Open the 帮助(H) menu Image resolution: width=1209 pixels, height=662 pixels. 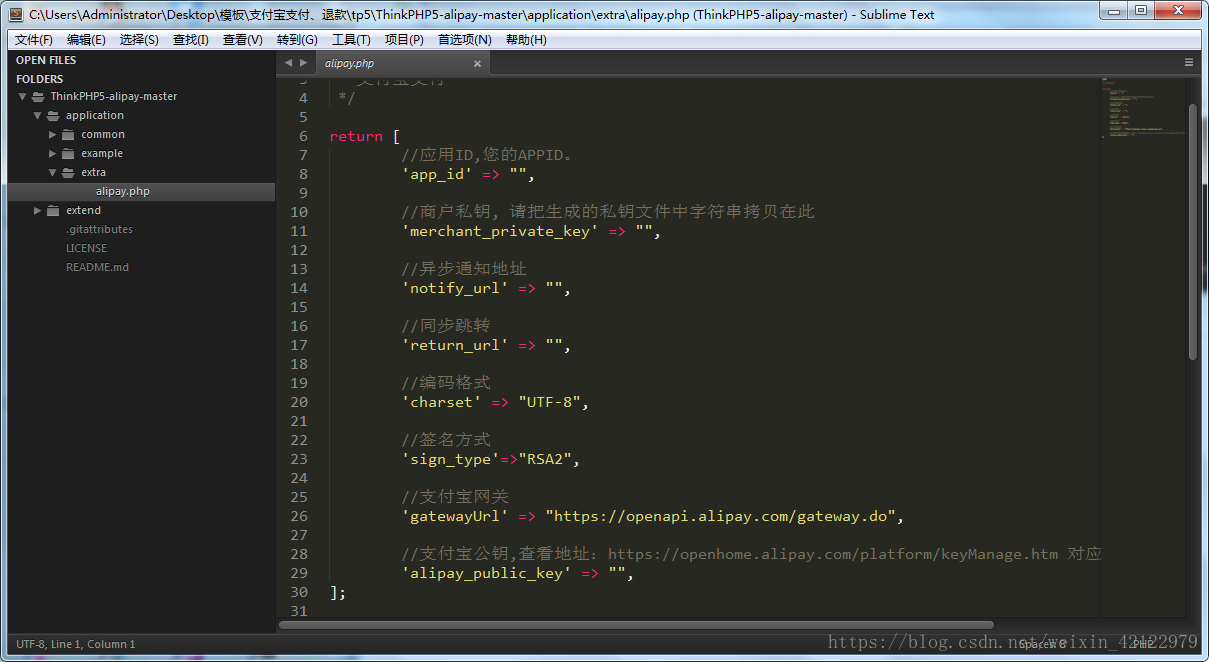point(526,40)
